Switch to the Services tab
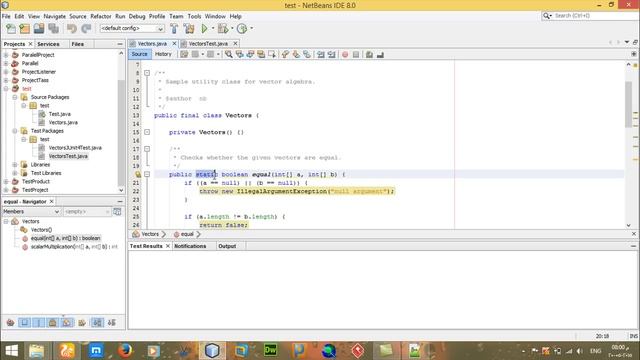 coord(48,44)
